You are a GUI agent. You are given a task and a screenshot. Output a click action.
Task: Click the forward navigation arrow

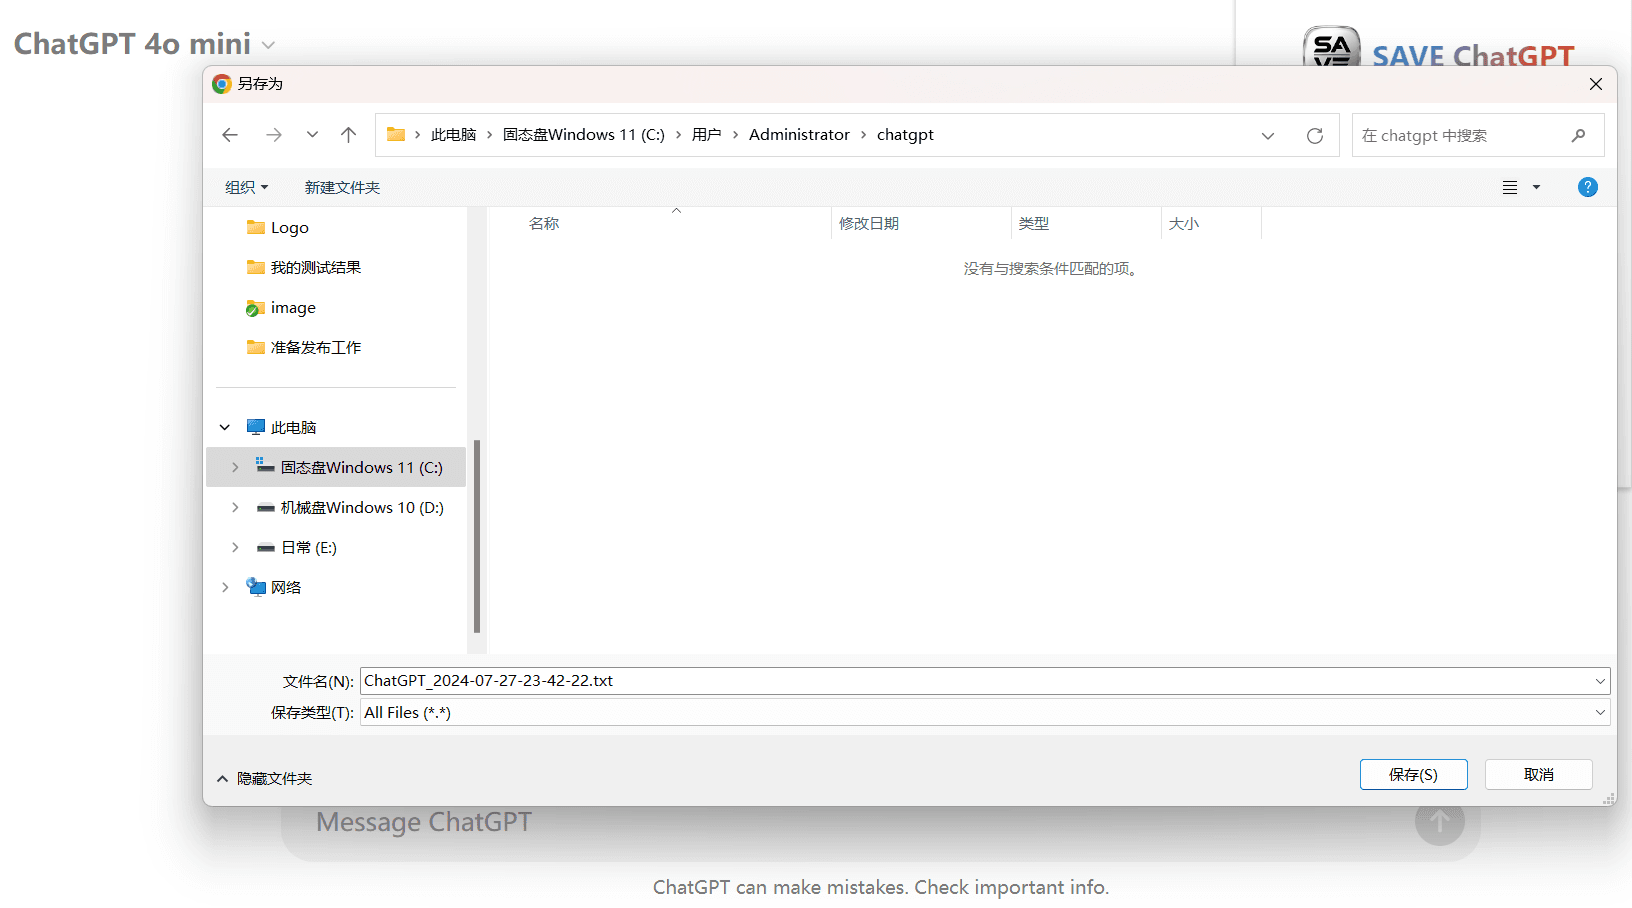click(x=273, y=135)
